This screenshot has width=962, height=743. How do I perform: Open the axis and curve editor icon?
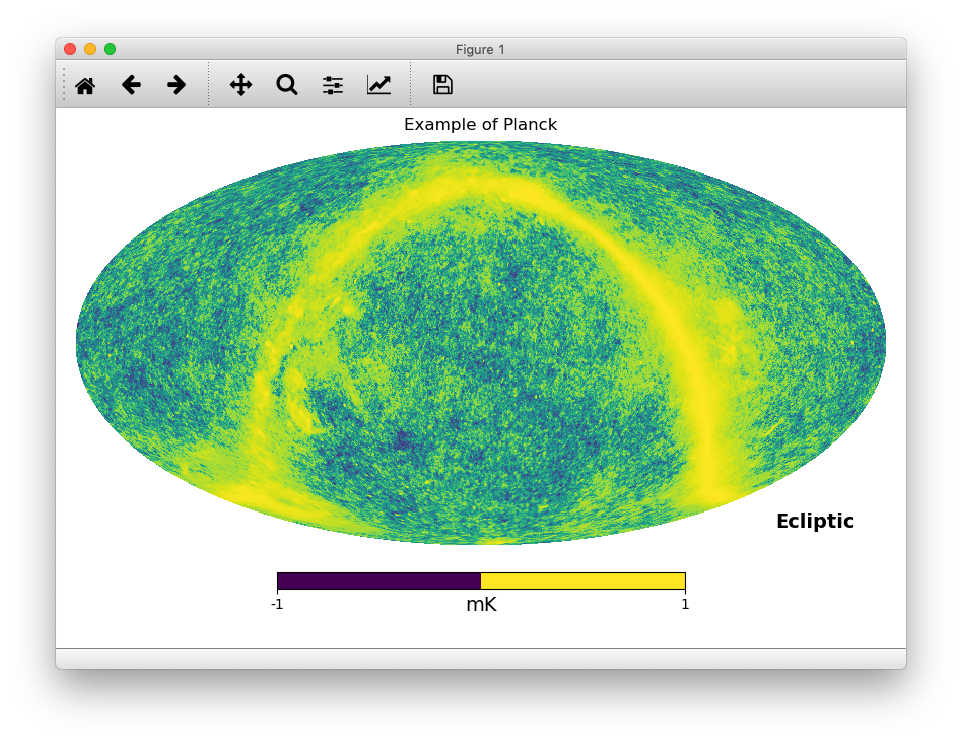[x=378, y=85]
